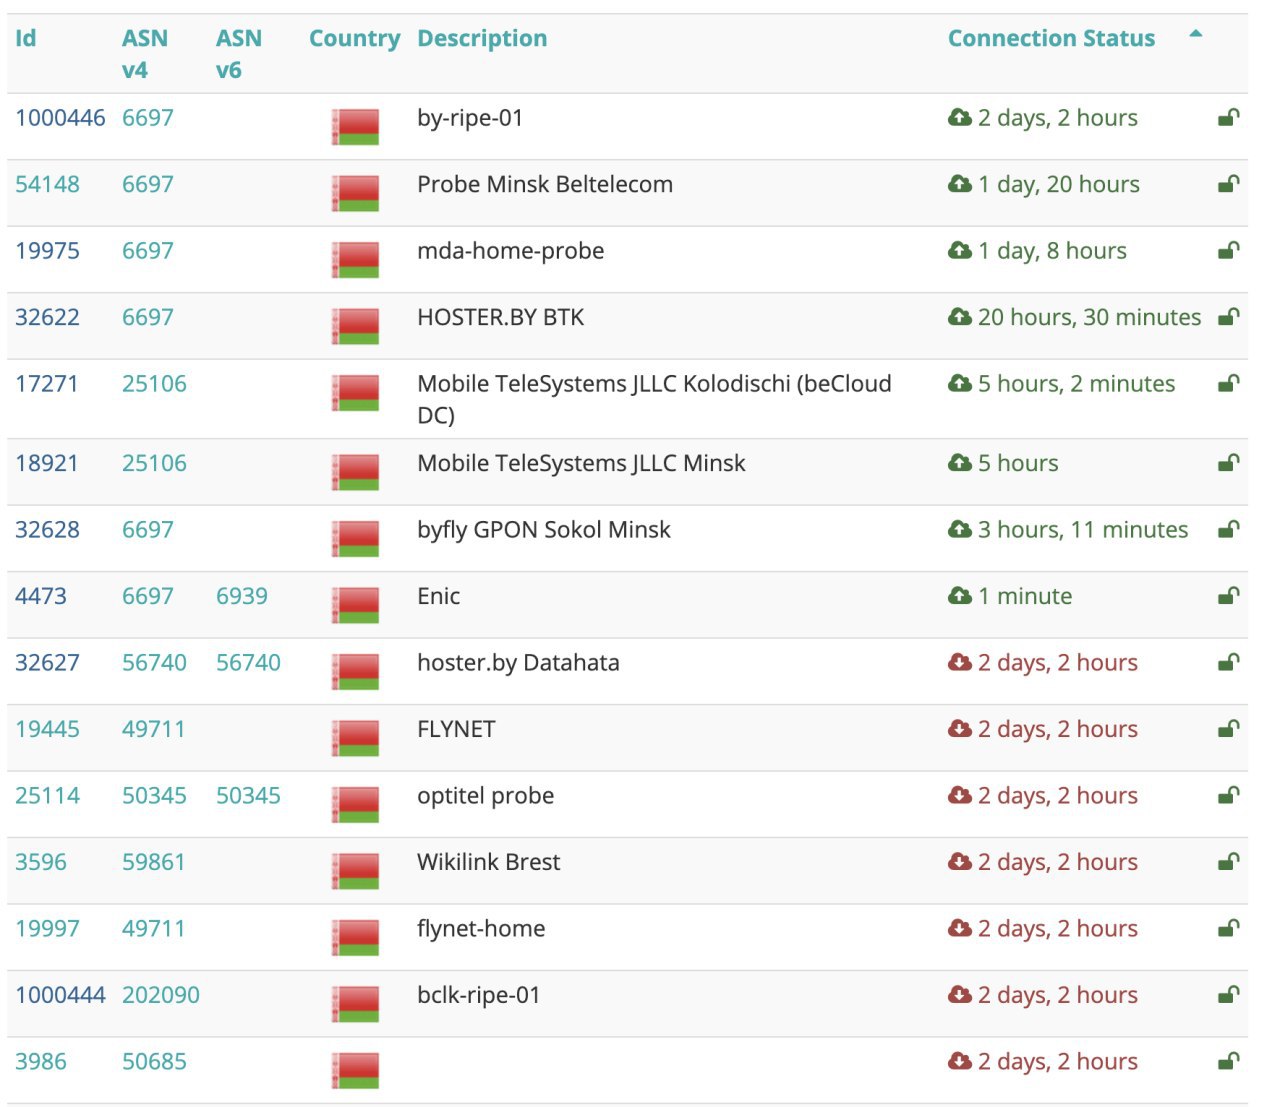Click the unlock icon for Mobile TeleSystems JLLC Minsk
The height and width of the screenshot is (1107, 1280).
[x=1229, y=463]
